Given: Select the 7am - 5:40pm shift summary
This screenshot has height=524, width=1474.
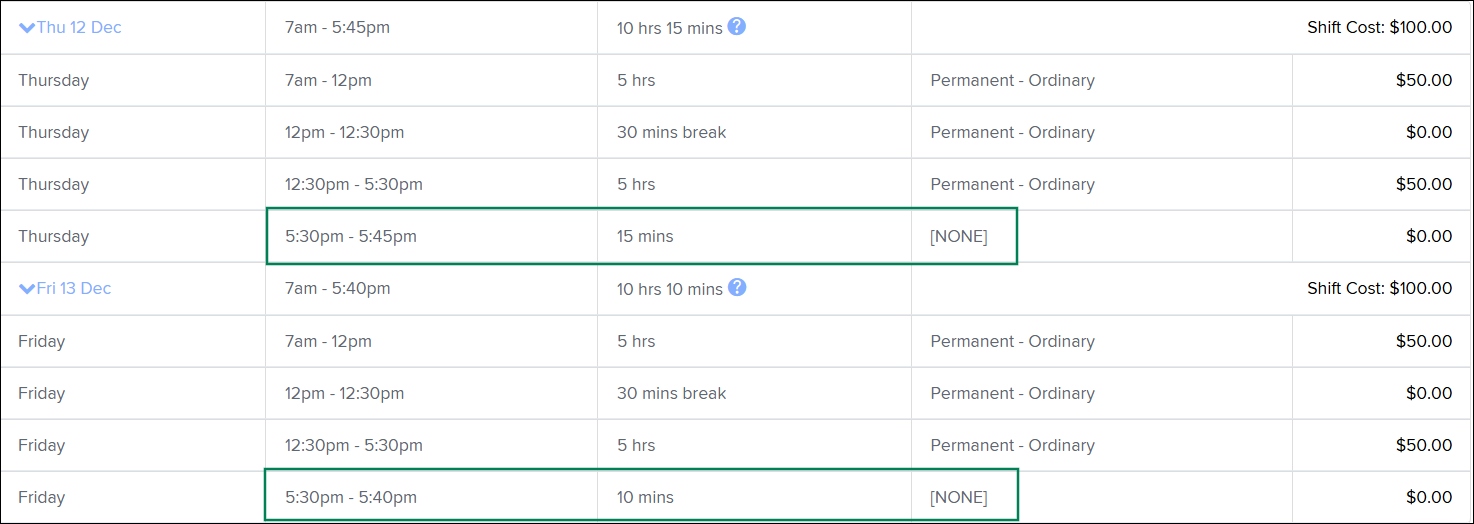Looking at the screenshot, I should (x=338, y=289).
